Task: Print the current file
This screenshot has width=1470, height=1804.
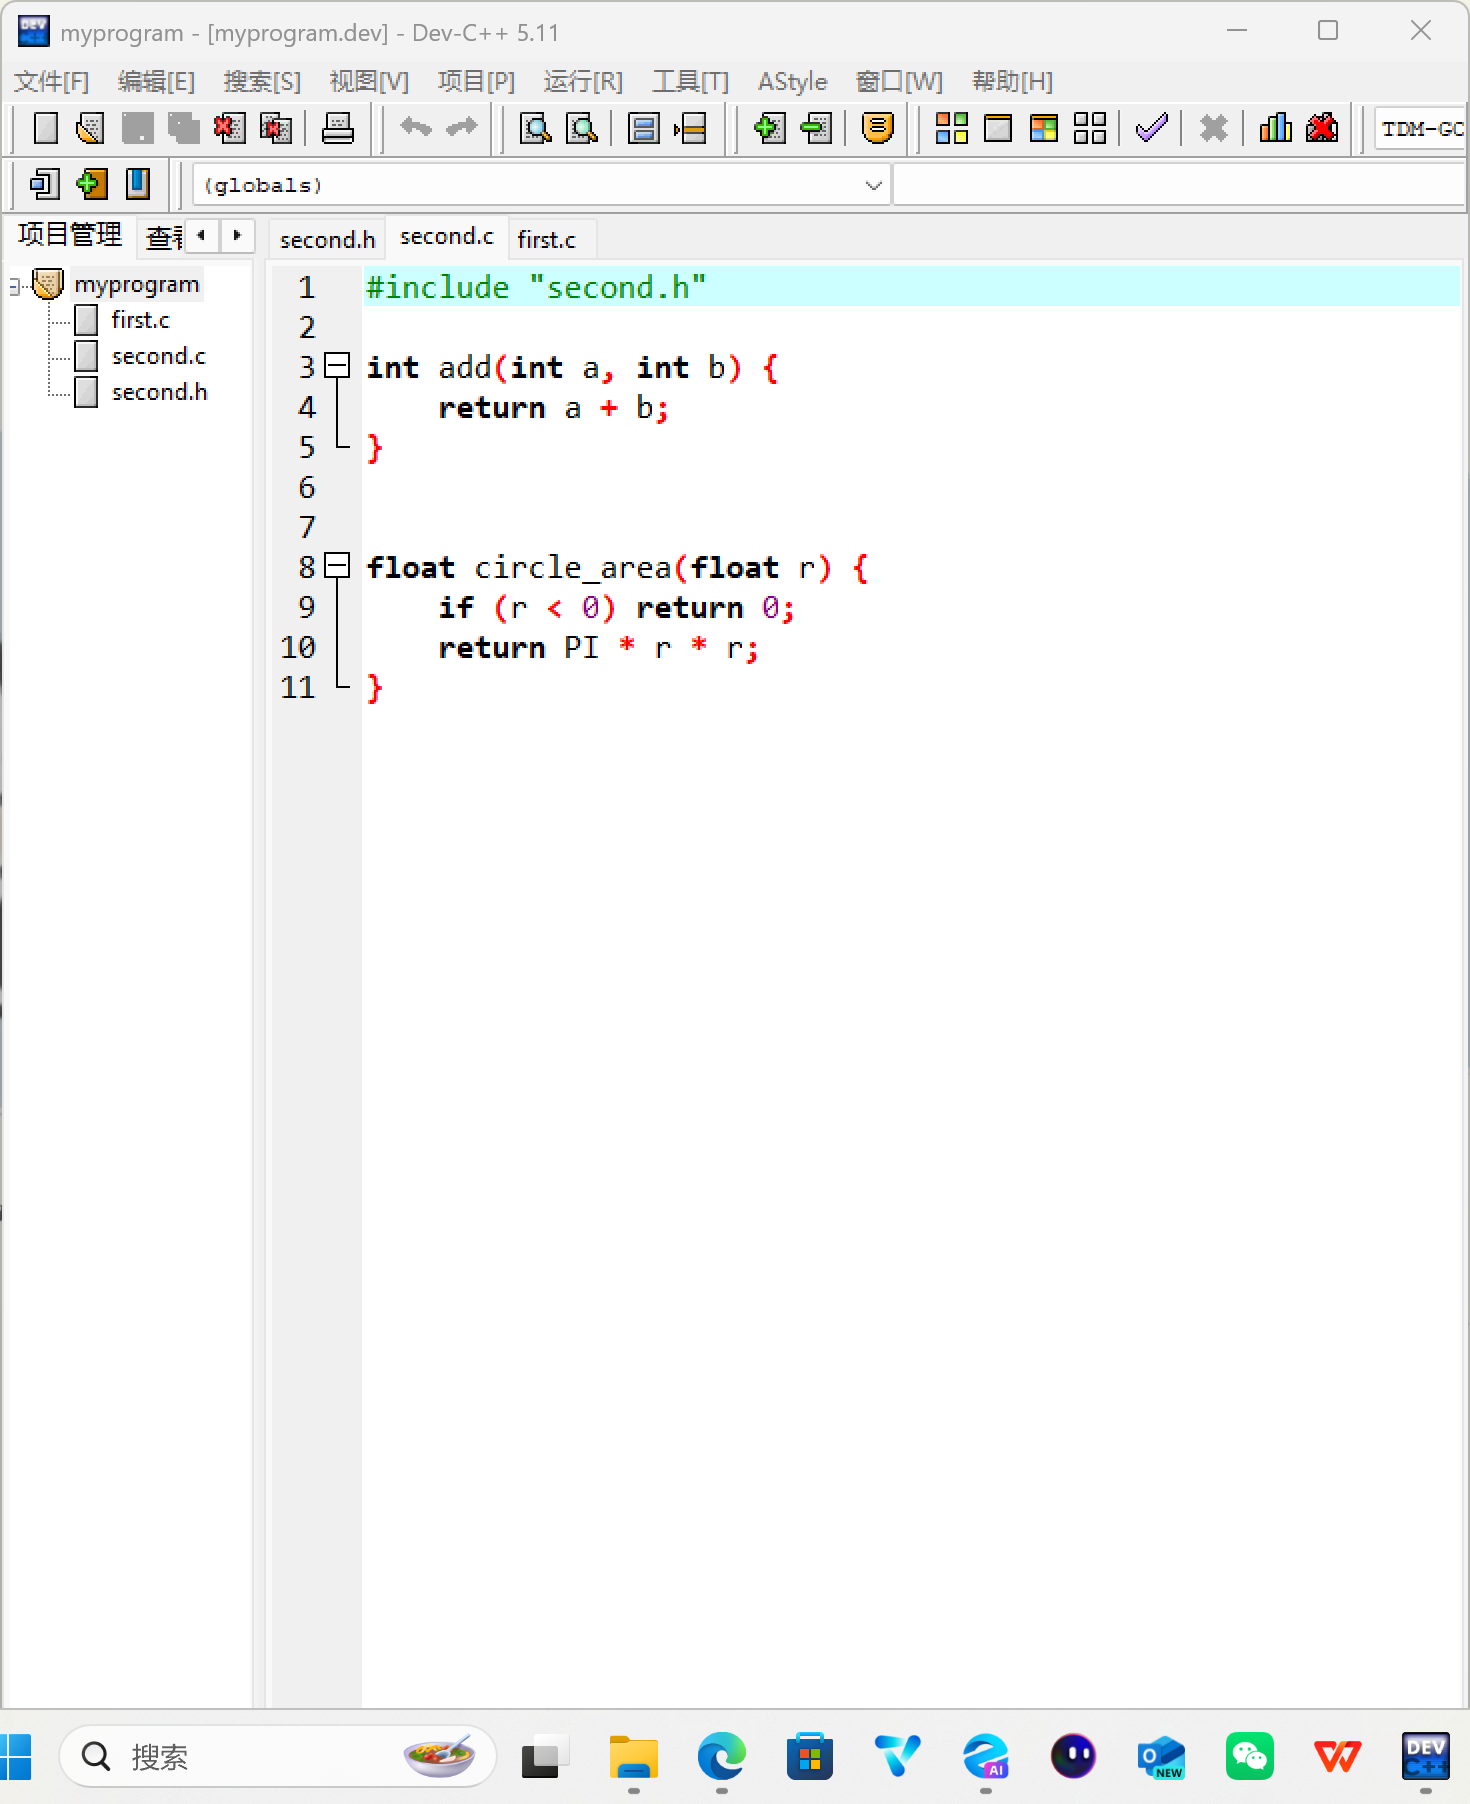Action: click(337, 128)
